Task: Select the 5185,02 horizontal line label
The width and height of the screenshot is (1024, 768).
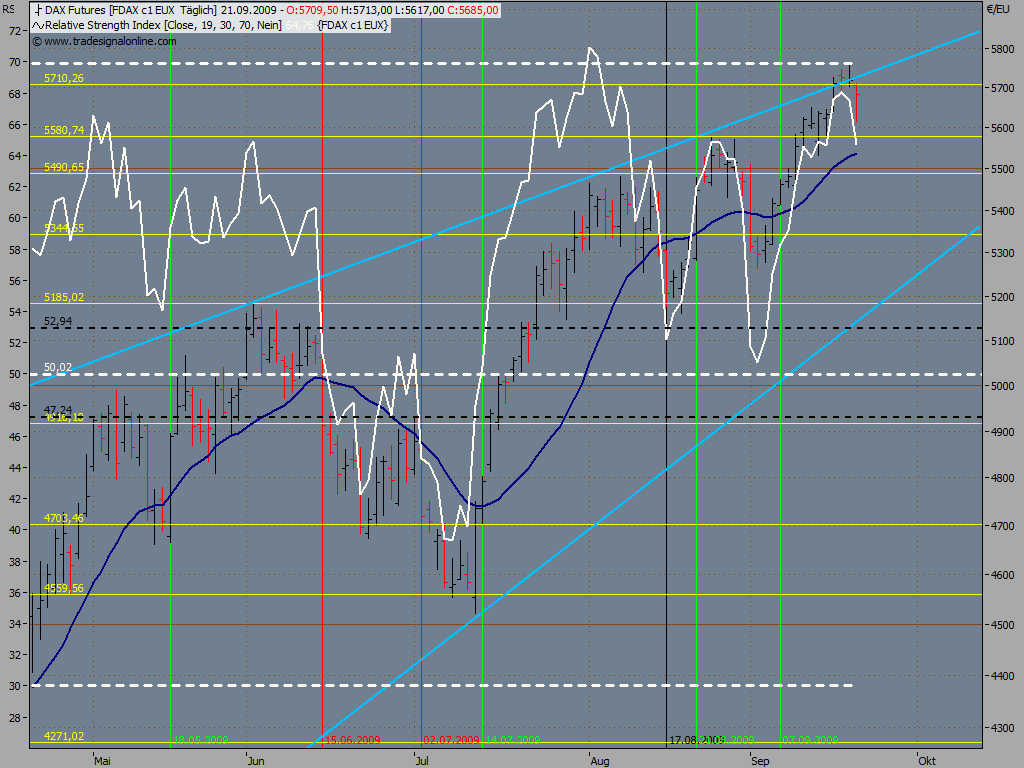Action: coord(64,297)
